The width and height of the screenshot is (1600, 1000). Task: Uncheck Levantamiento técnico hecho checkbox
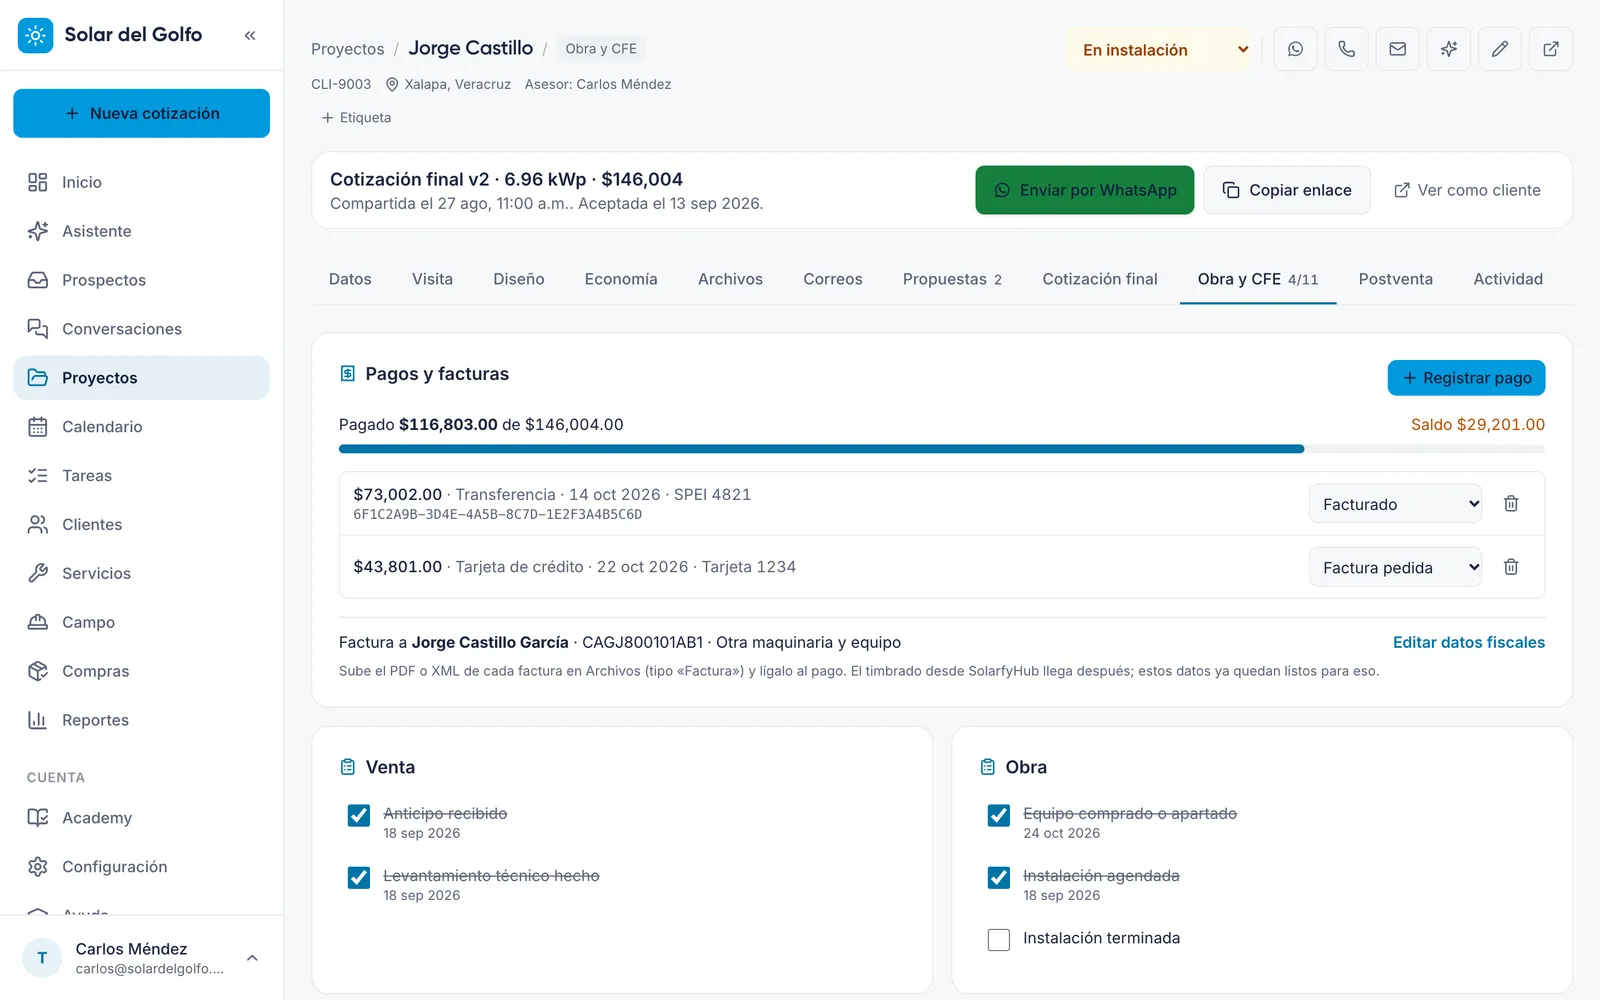point(359,878)
